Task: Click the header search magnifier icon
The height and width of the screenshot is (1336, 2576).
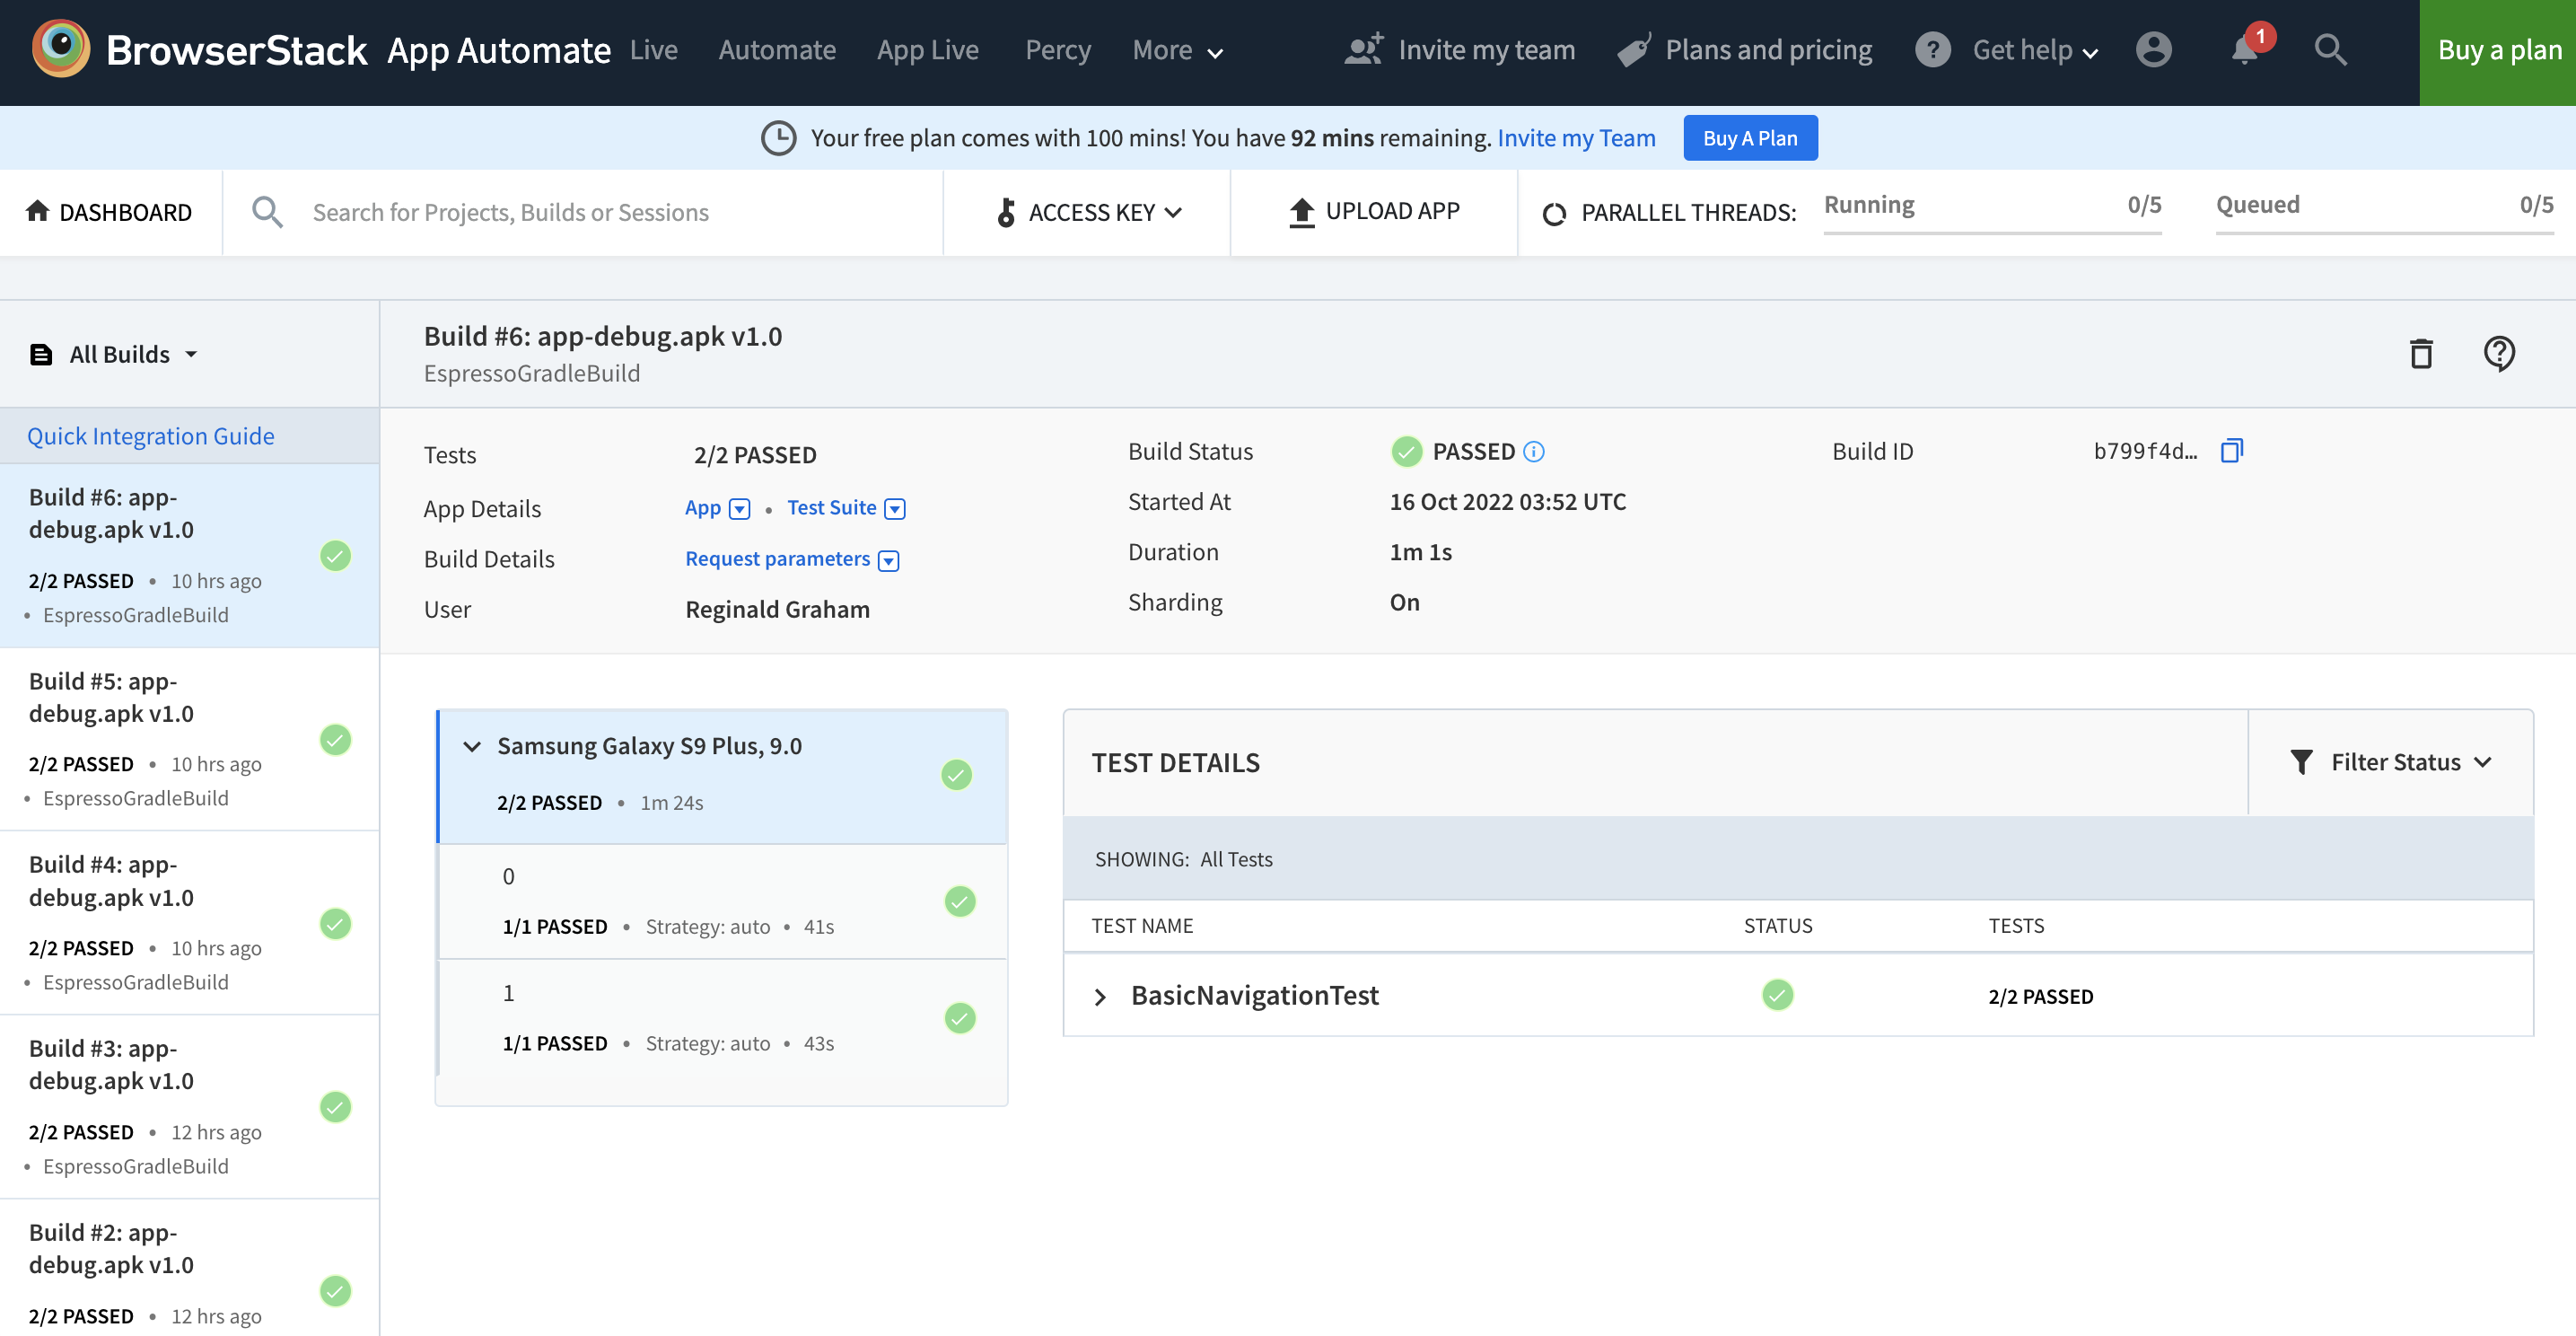Action: coord(2329,50)
